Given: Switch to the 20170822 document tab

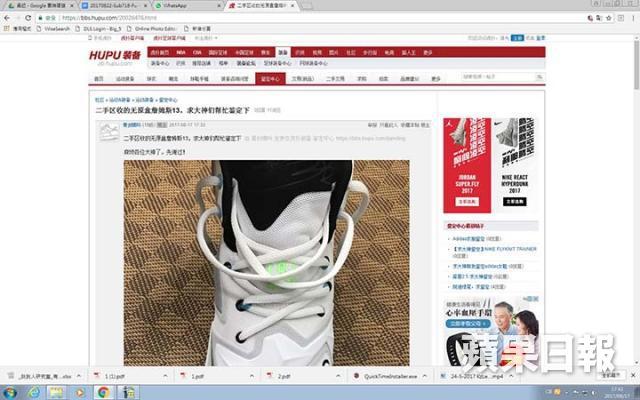Looking at the screenshot, I should (x=114, y=6).
